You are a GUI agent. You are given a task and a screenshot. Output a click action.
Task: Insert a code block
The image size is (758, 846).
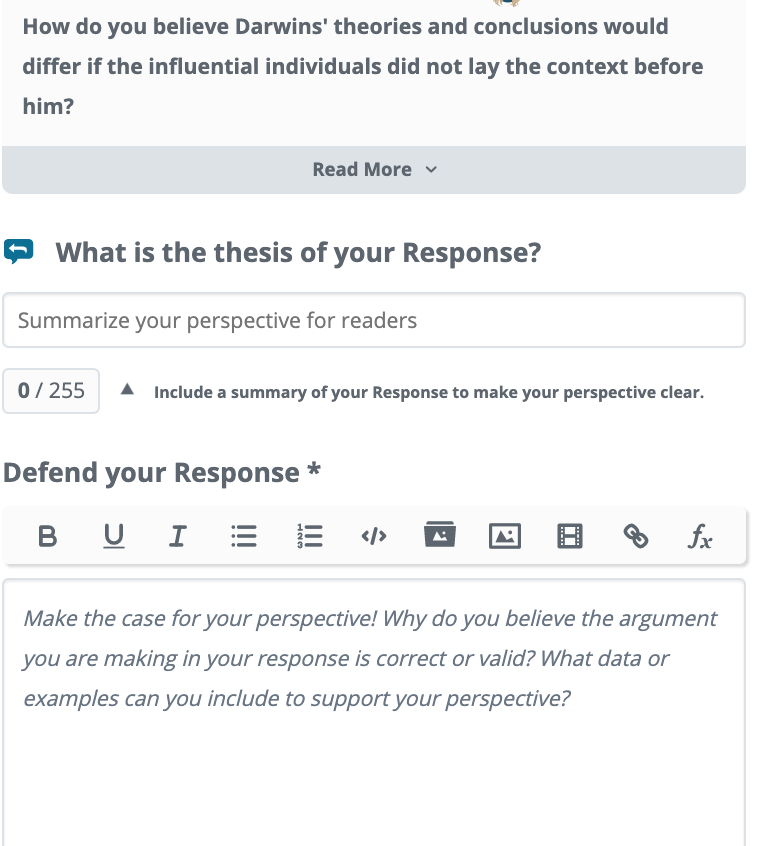[x=374, y=536]
